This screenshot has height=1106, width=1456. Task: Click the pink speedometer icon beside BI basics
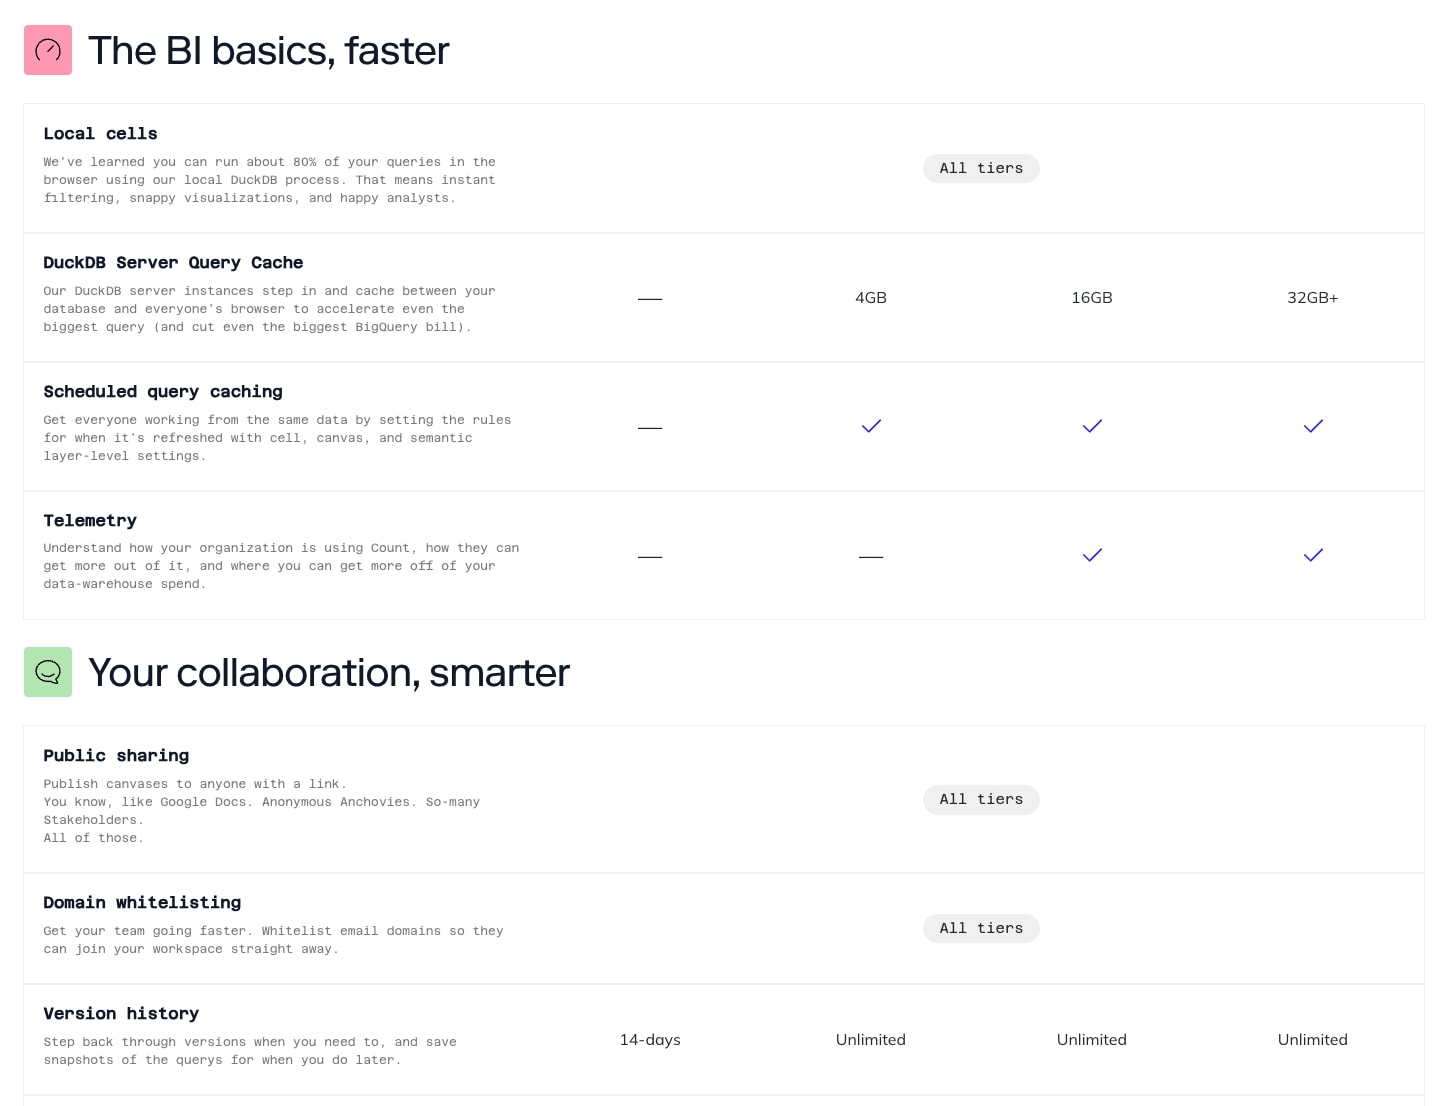pos(48,50)
